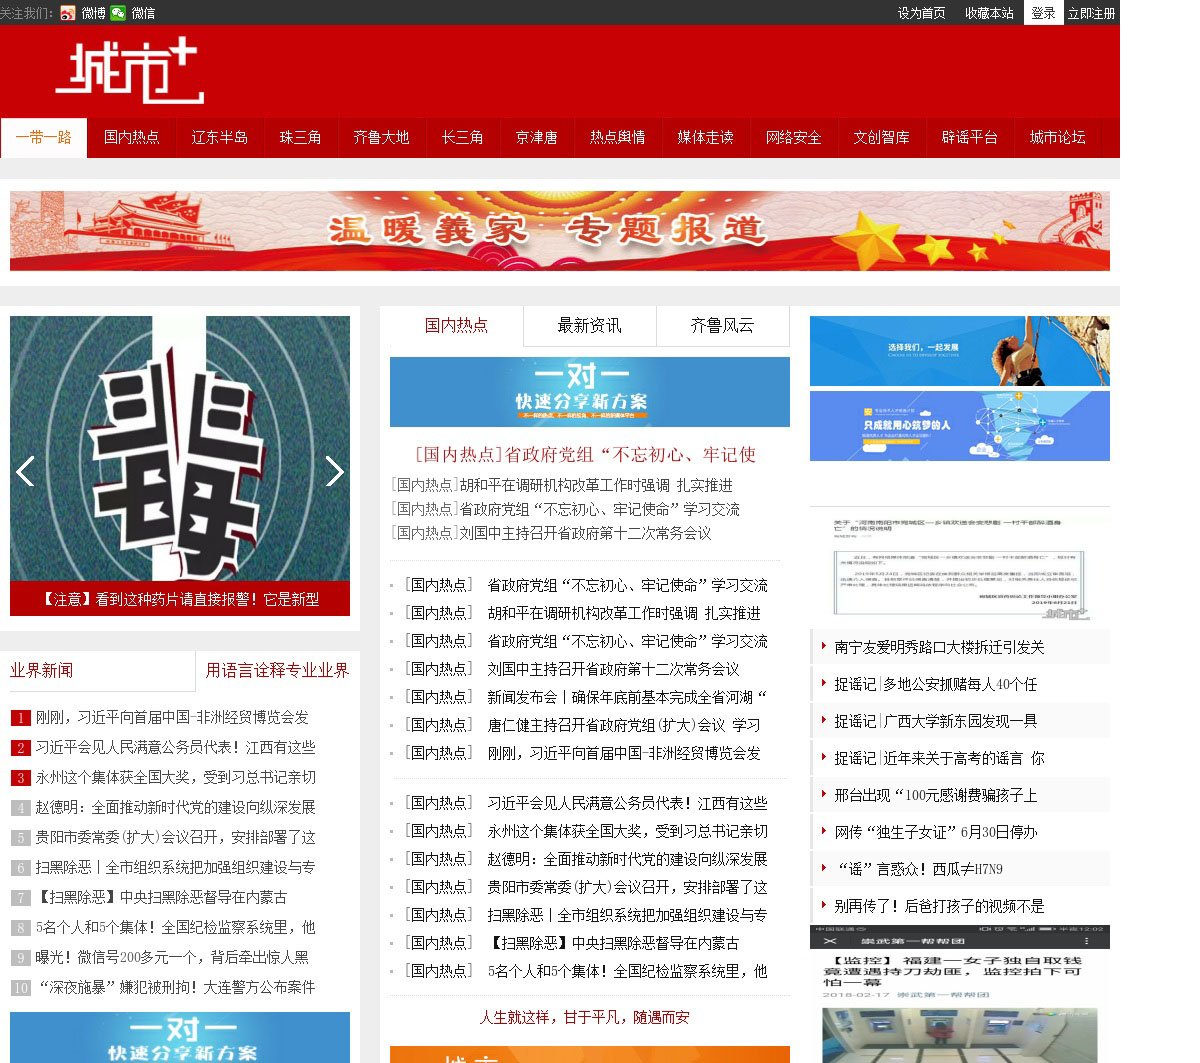This screenshot has width=1200, height=1063.
Task: Select 网络安全 navigation item
Action: tap(794, 138)
